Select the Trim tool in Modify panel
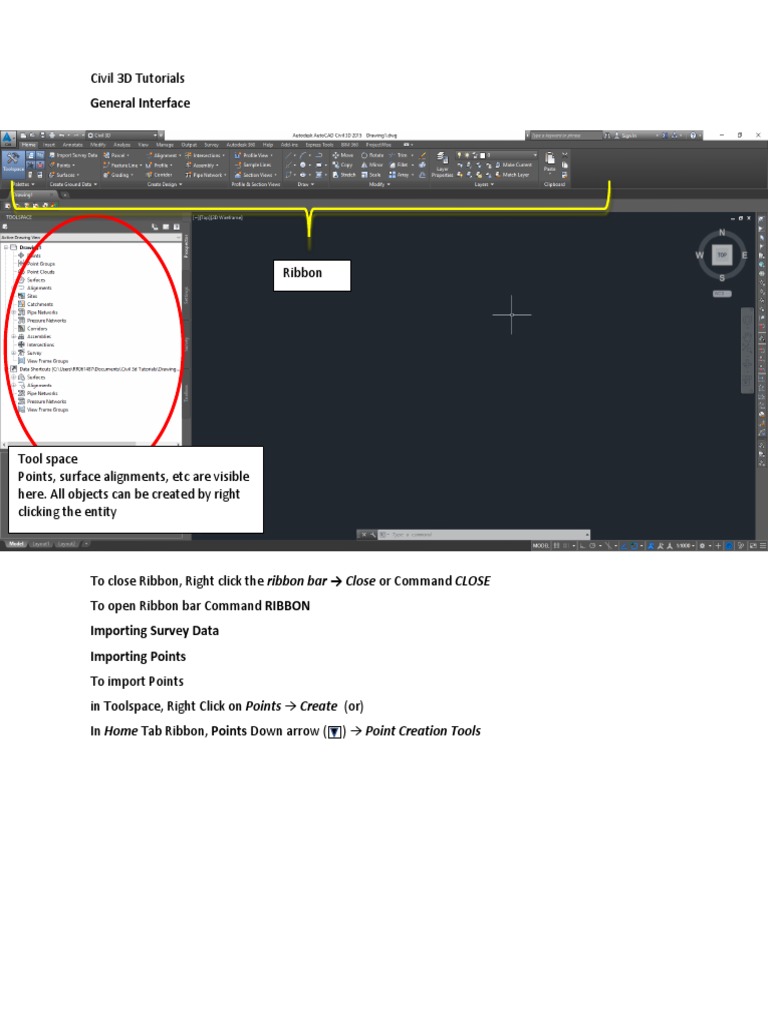The image size is (768, 1024). (x=400, y=155)
